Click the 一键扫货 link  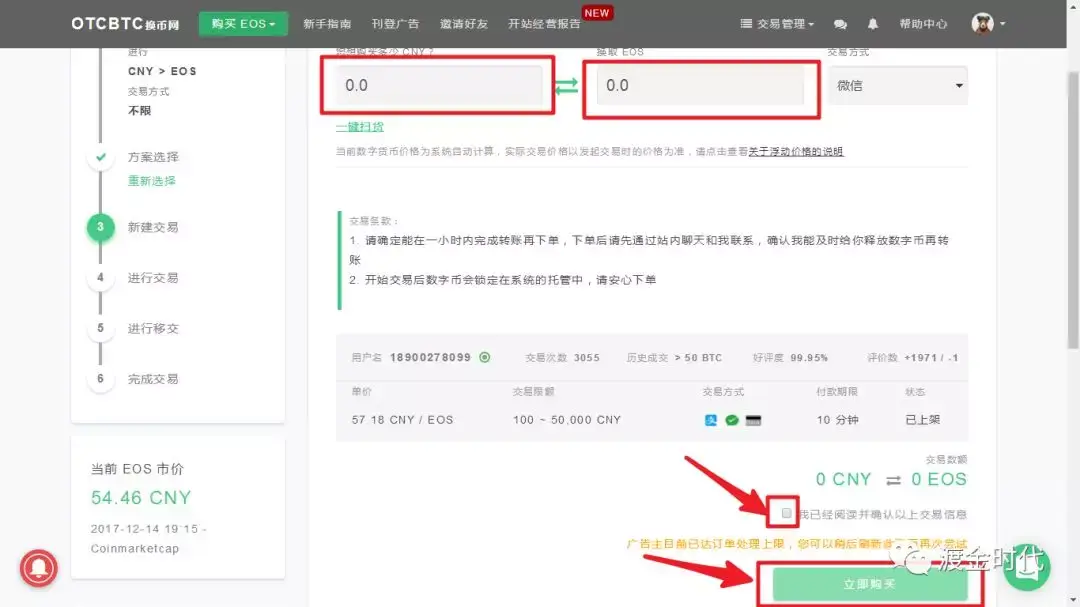coord(360,127)
